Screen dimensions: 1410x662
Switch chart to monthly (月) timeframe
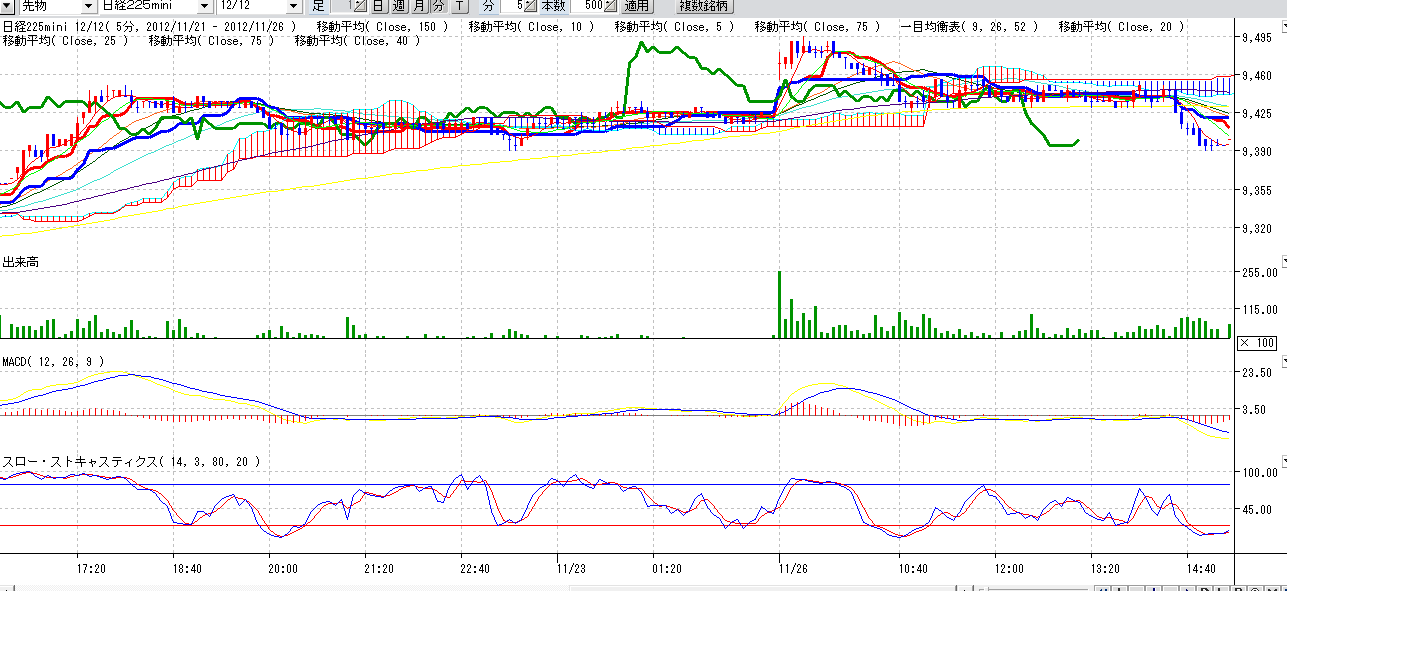pyautogui.click(x=419, y=5)
